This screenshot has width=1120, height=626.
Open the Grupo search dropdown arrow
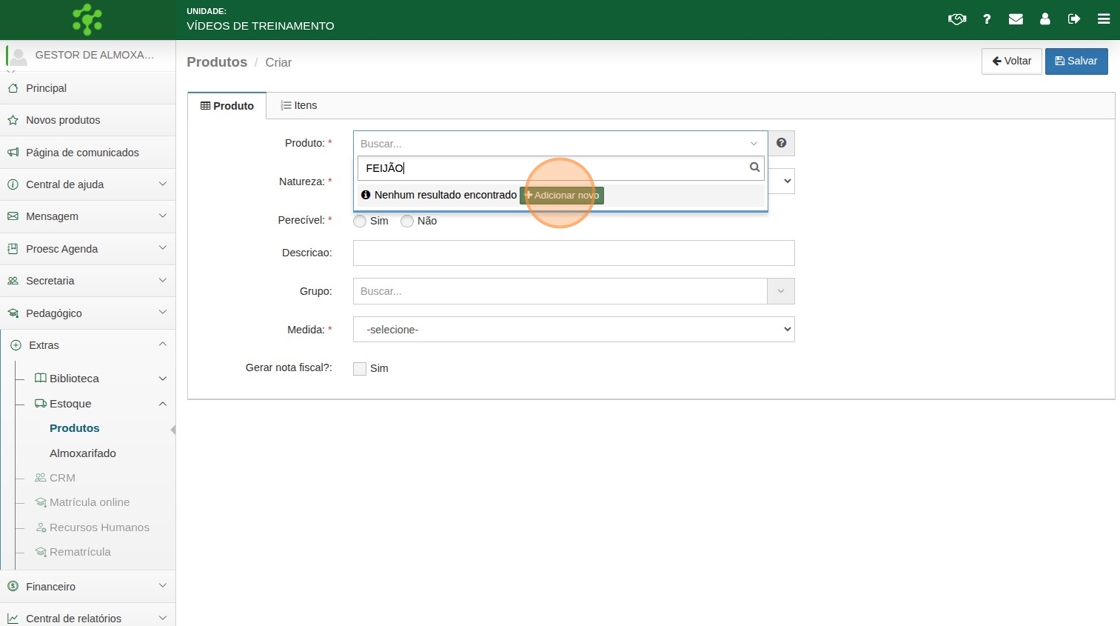coord(780,291)
